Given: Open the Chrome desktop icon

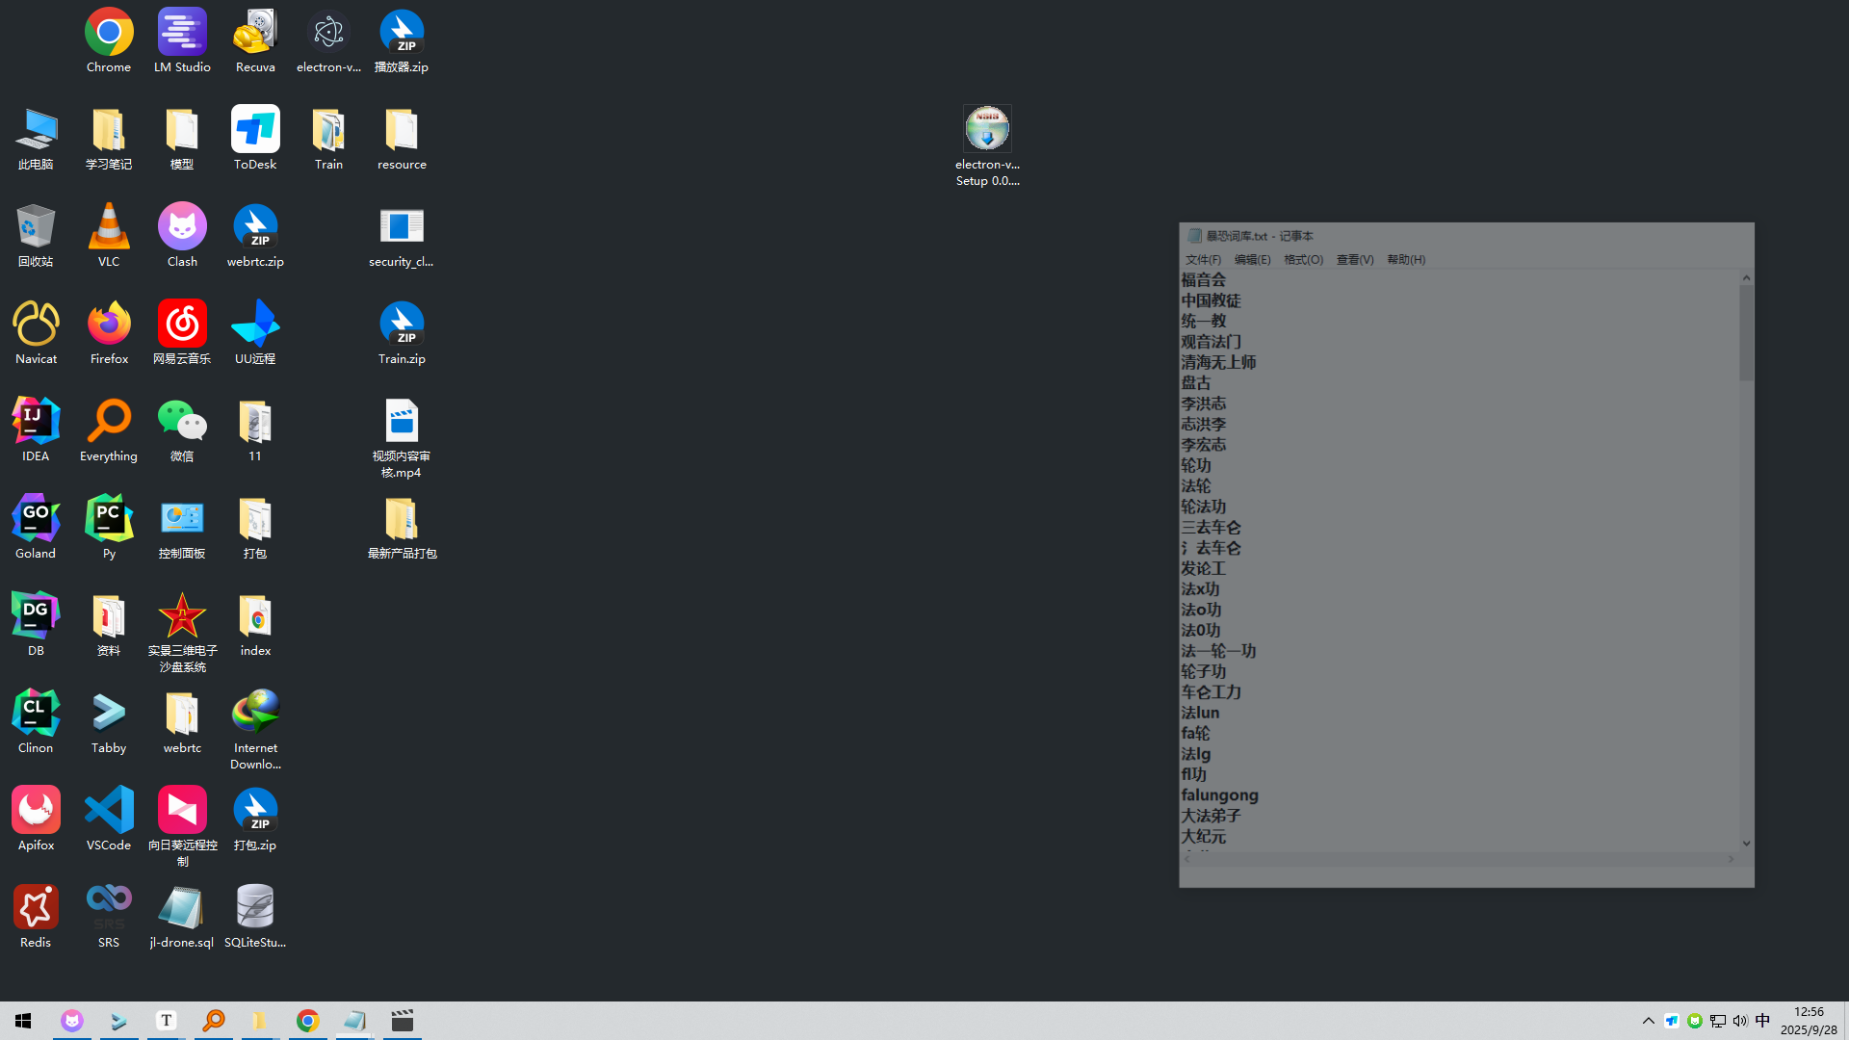Looking at the screenshot, I should click(109, 34).
